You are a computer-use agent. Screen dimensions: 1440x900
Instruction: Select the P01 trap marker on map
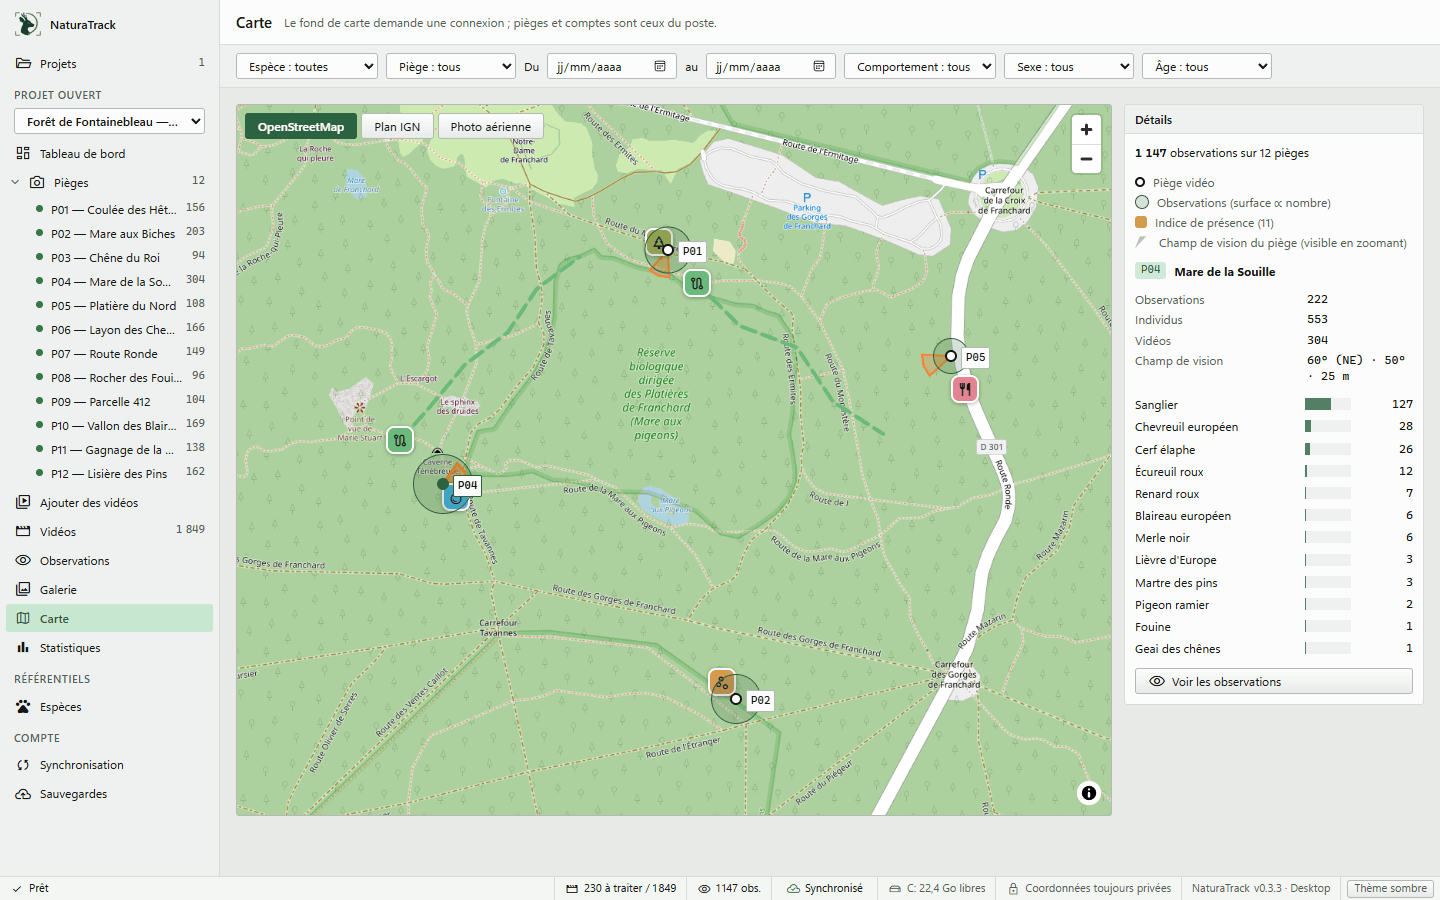tap(668, 250)
